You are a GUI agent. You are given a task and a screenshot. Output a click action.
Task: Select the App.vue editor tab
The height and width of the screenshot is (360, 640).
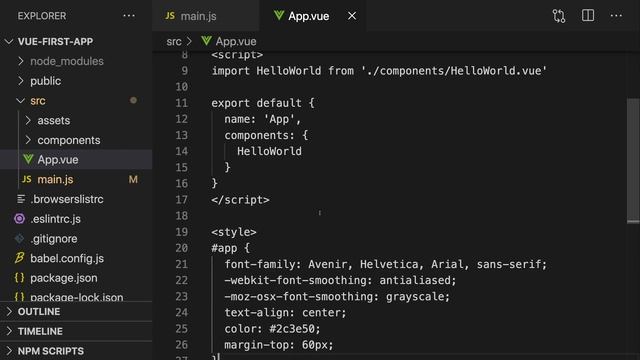coord(313,16)
